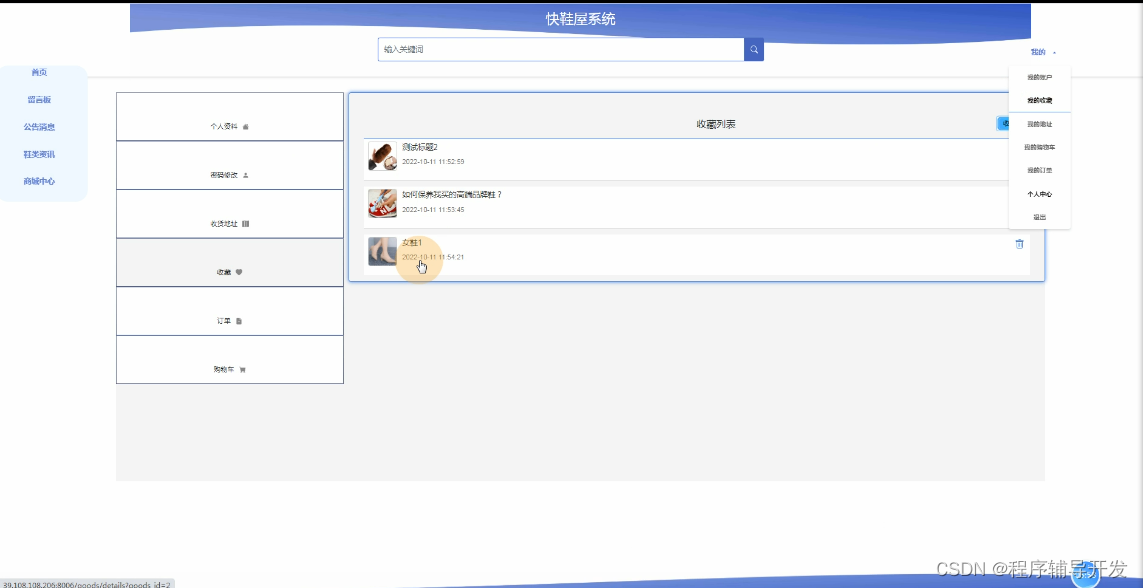
Task: Switch to the 订单 panel tab
Action: click(x=230, y=311)
